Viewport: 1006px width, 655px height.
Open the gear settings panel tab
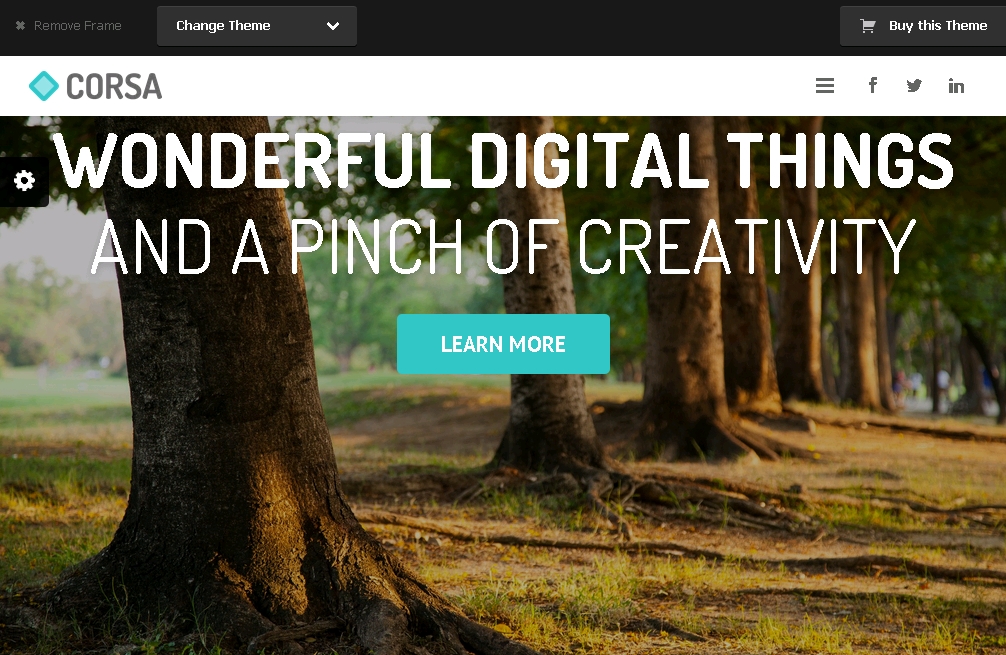(x=24, y=182)
